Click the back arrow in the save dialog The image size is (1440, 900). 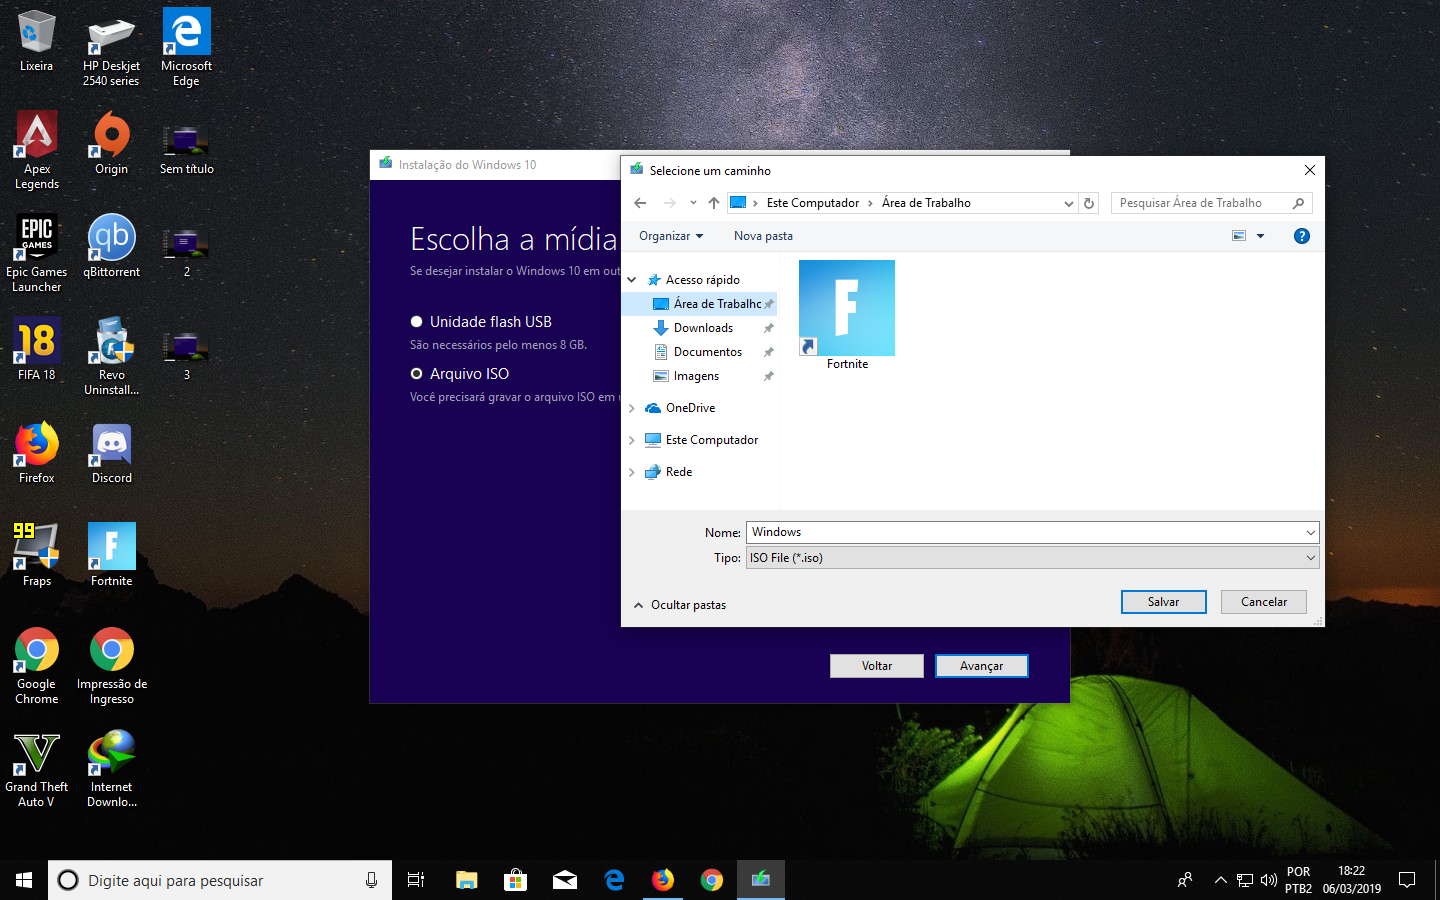tap(640, 203)
